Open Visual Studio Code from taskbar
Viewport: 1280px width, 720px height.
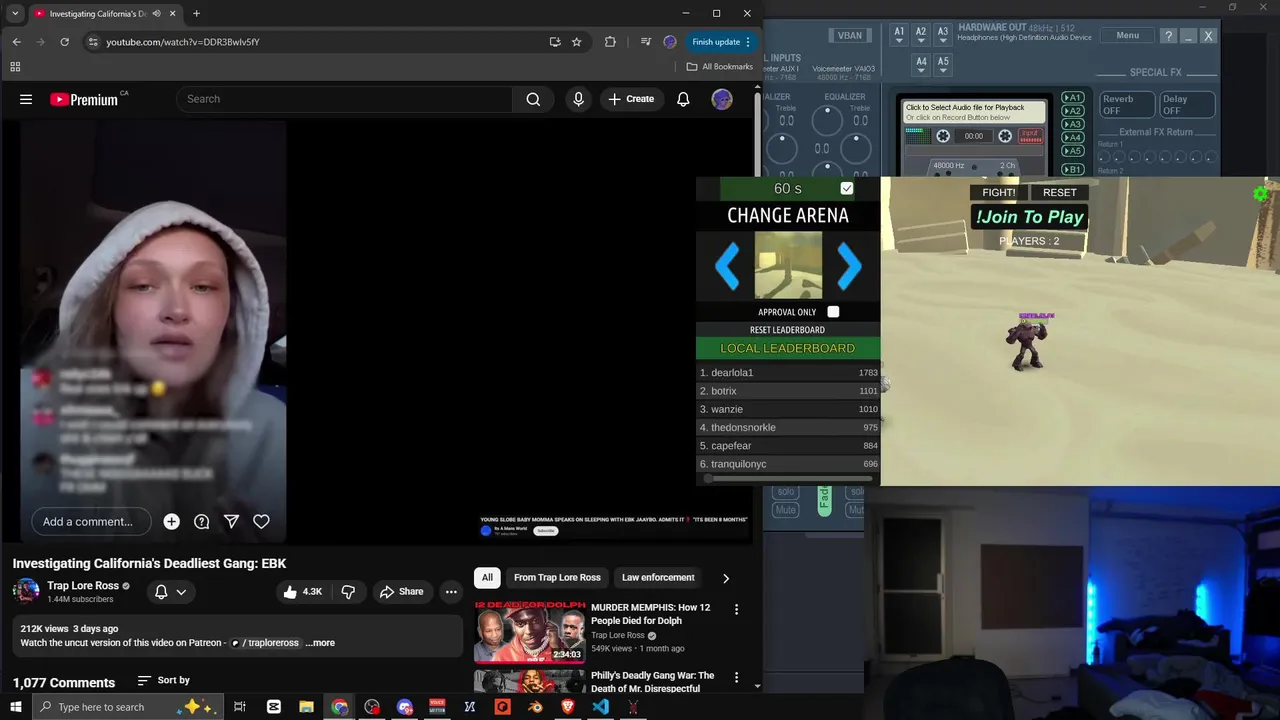coord(600,707)
